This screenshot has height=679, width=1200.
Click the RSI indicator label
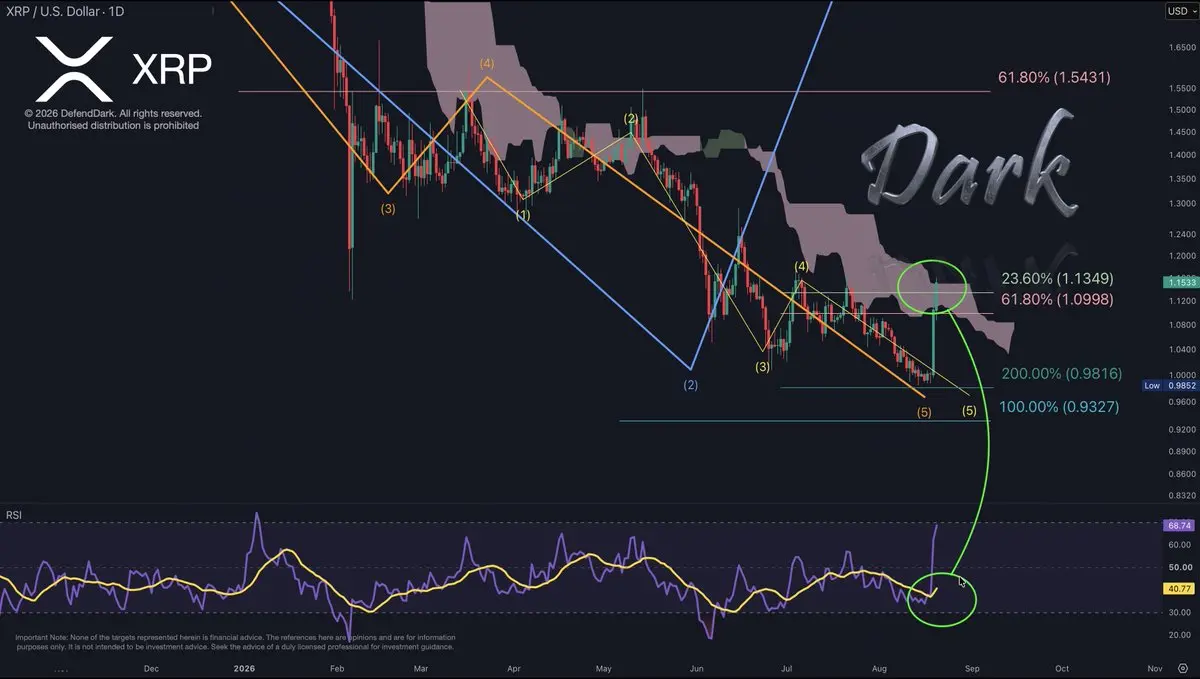[x=14, y=515]
